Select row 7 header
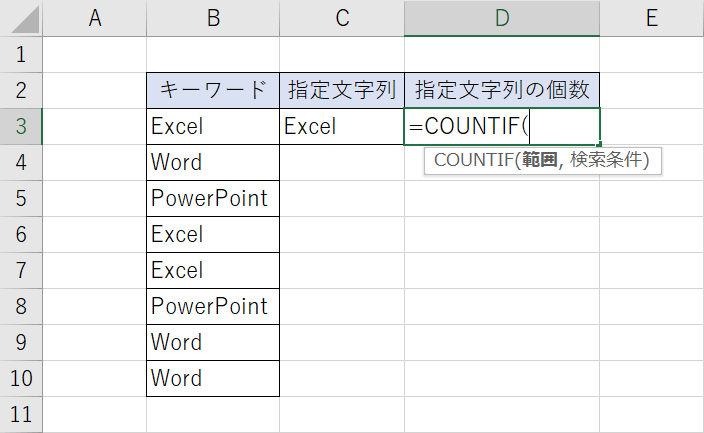The width and height of the screenshot is (704, 433). [21, 270]
